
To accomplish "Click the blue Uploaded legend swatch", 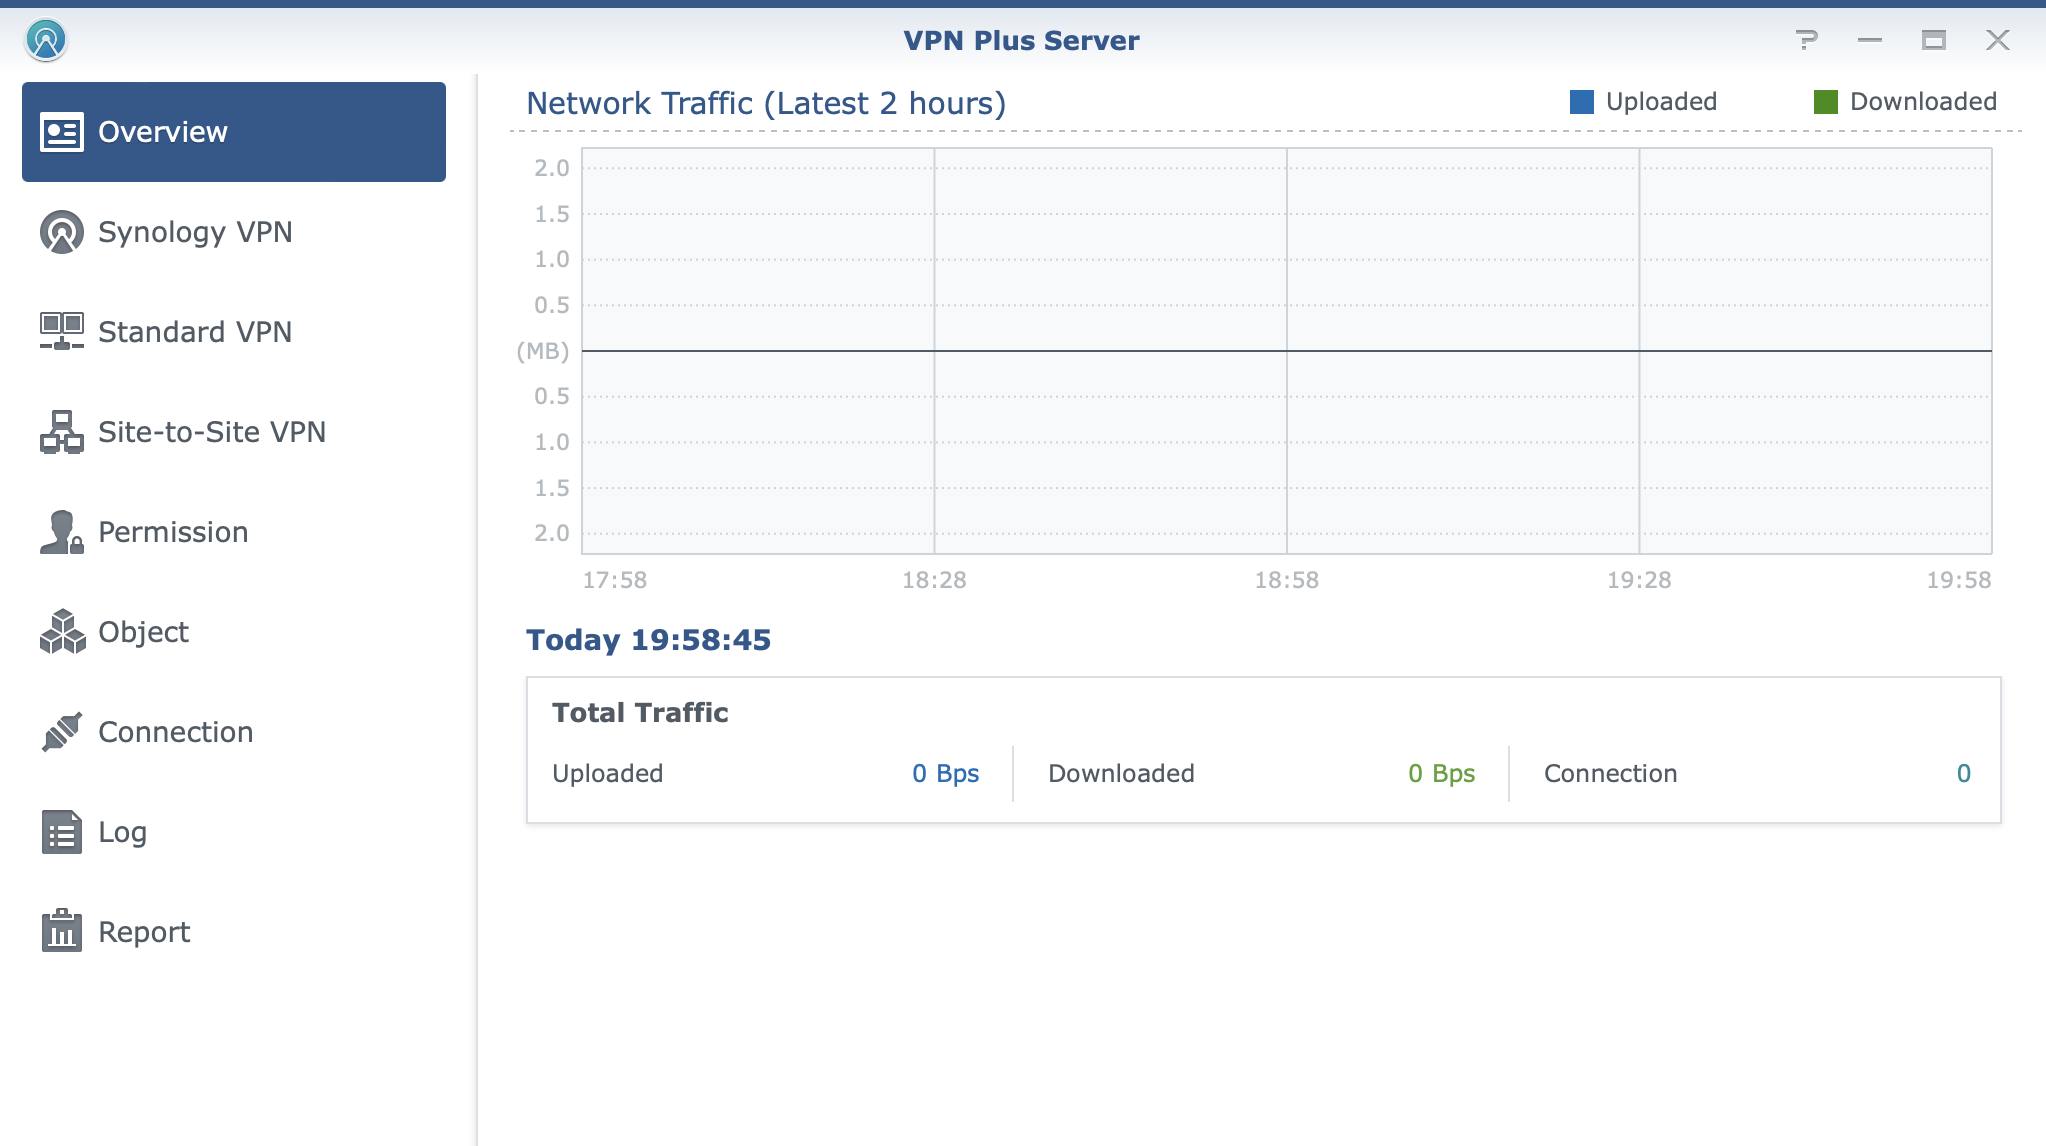I will point(1582,102).
